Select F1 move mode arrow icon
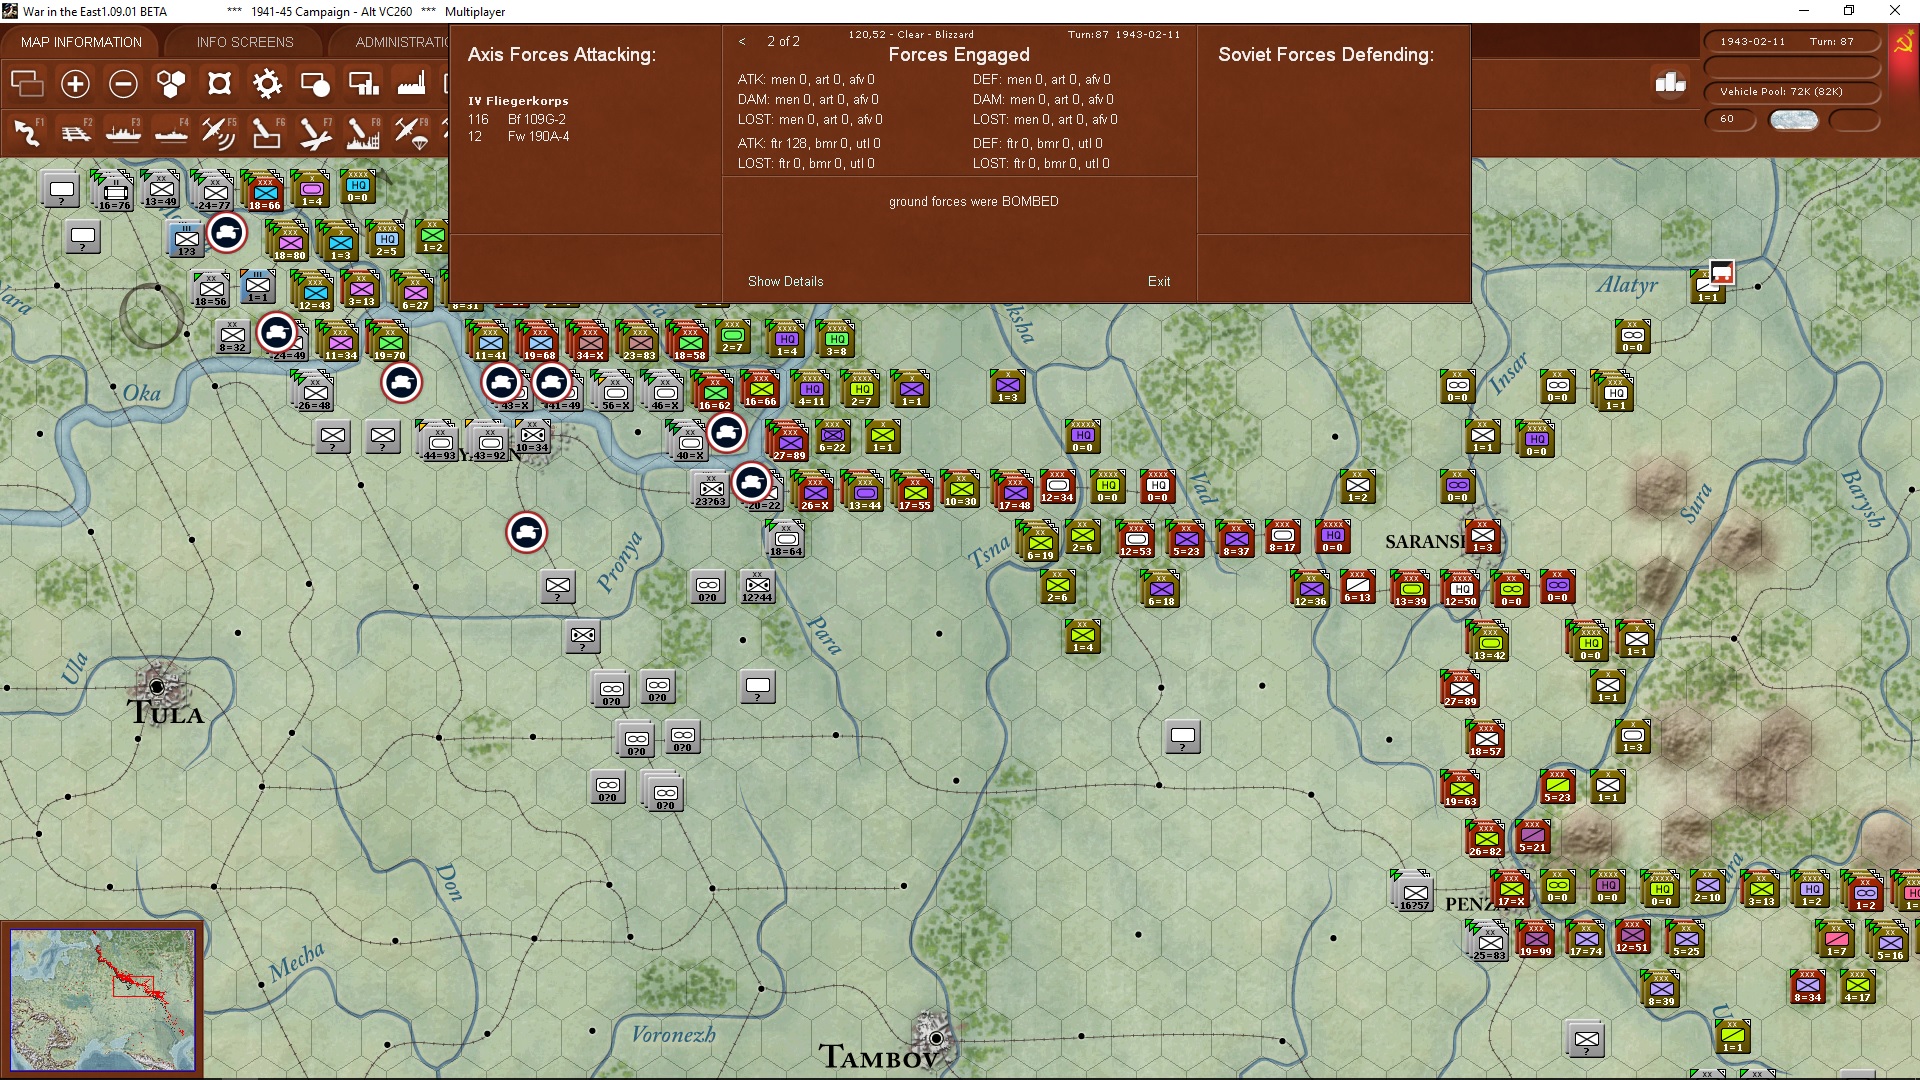1920x1080 pixels. point(27,132)
